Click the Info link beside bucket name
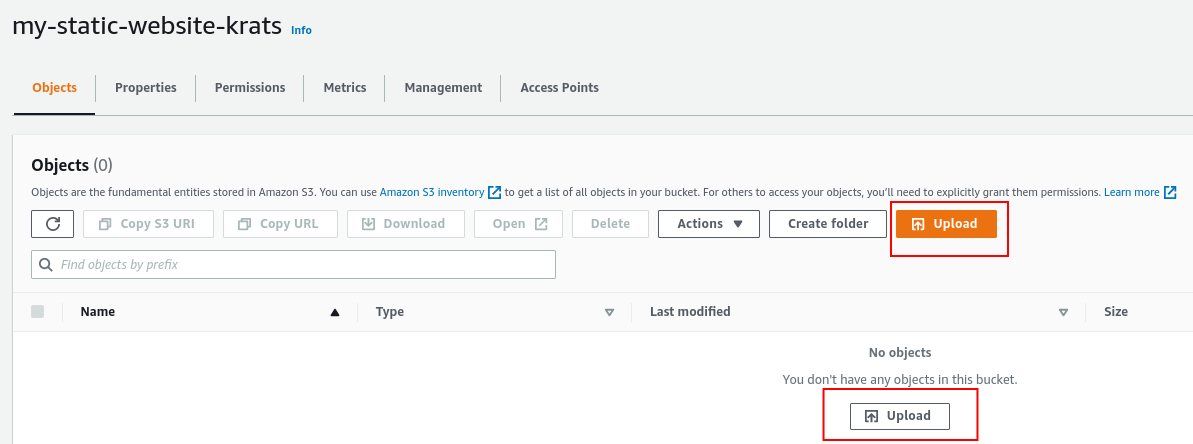1193x444 pixels. pyautogui.click(x=301, y=30)
